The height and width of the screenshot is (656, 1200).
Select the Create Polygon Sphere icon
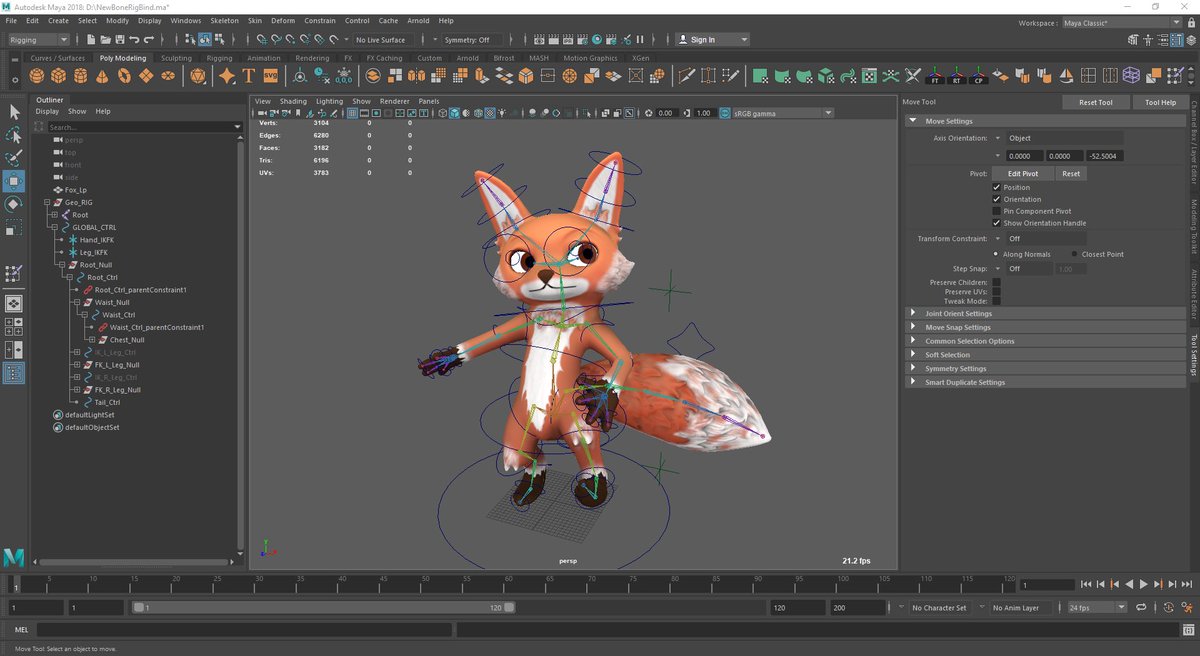[35, 75]
